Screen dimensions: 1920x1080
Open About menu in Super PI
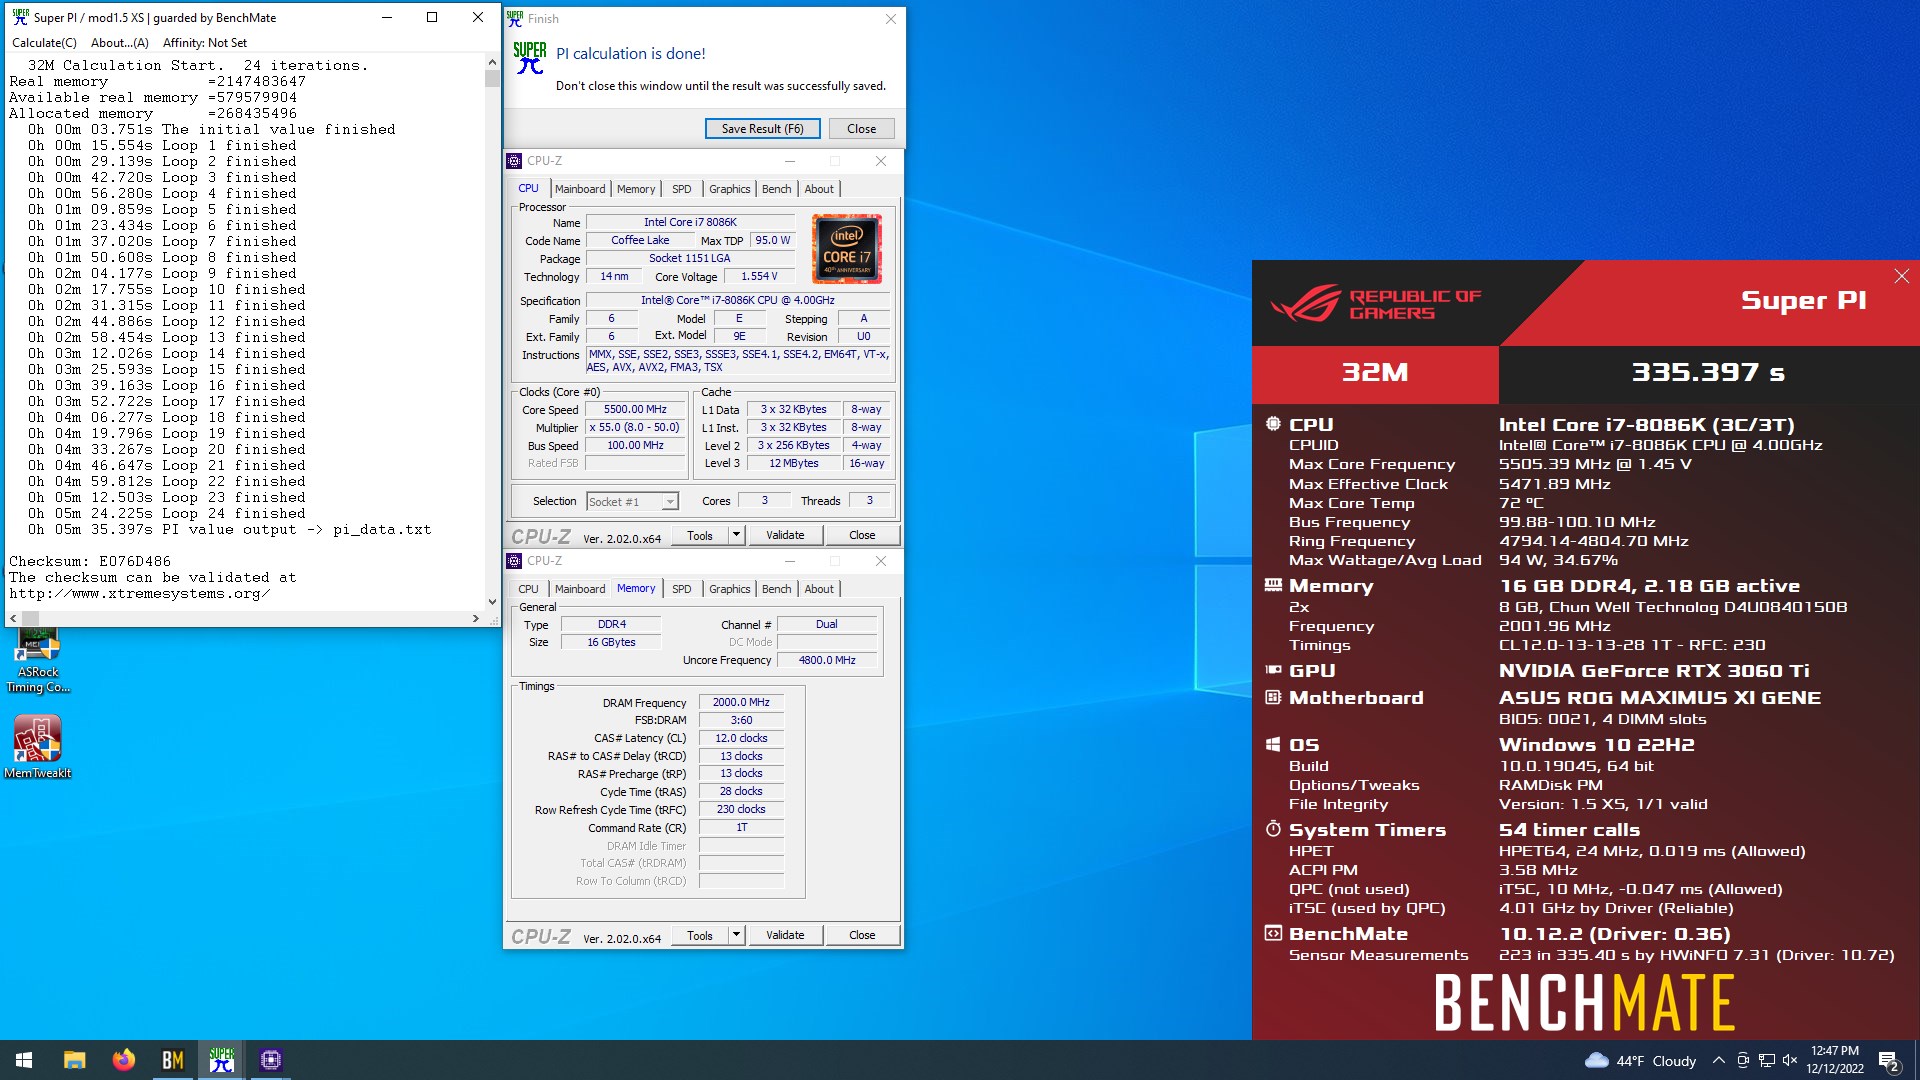(120, 43)
